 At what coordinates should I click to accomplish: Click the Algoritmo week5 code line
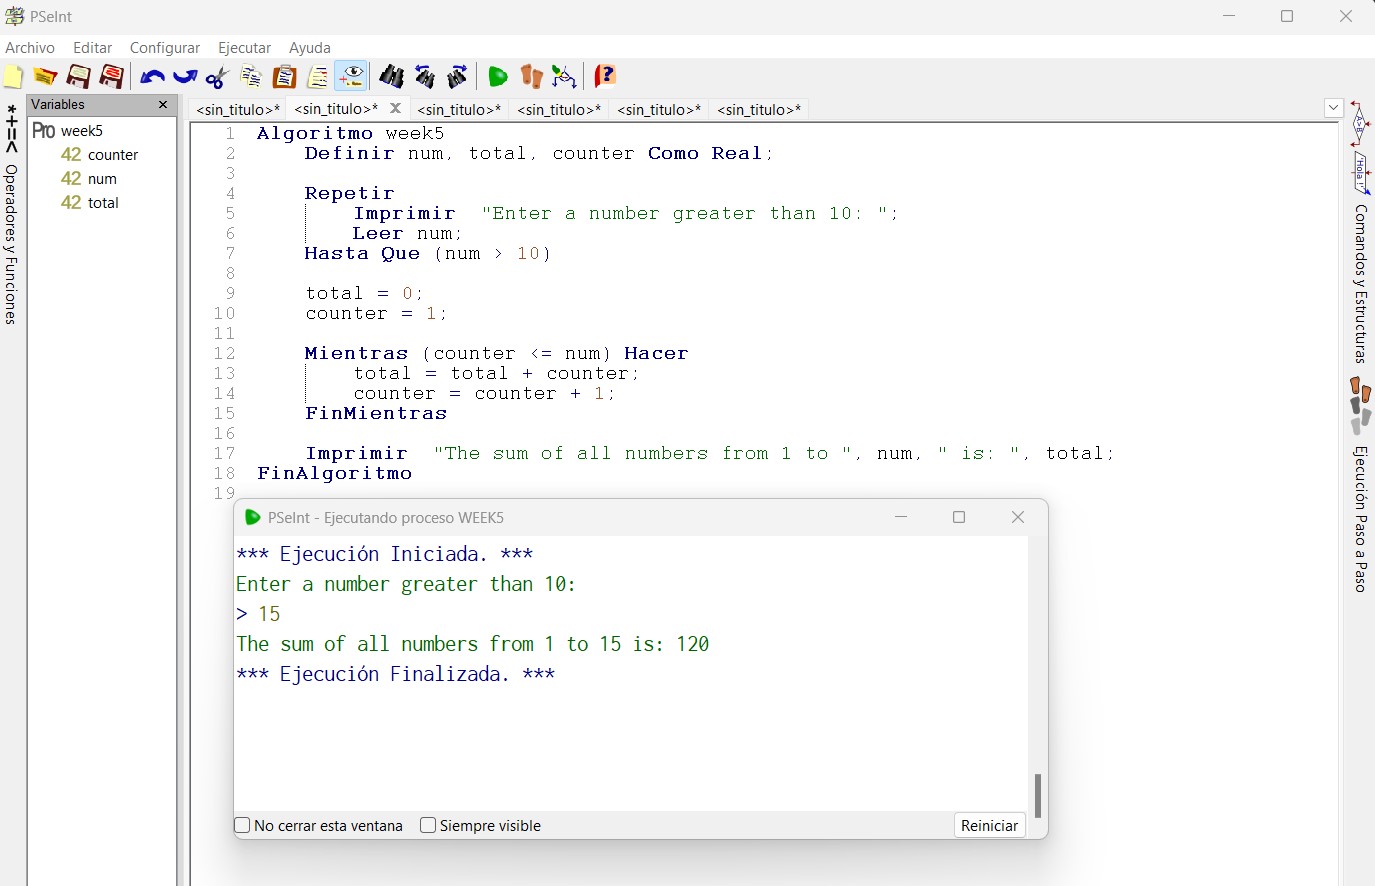tap(350, 134)
